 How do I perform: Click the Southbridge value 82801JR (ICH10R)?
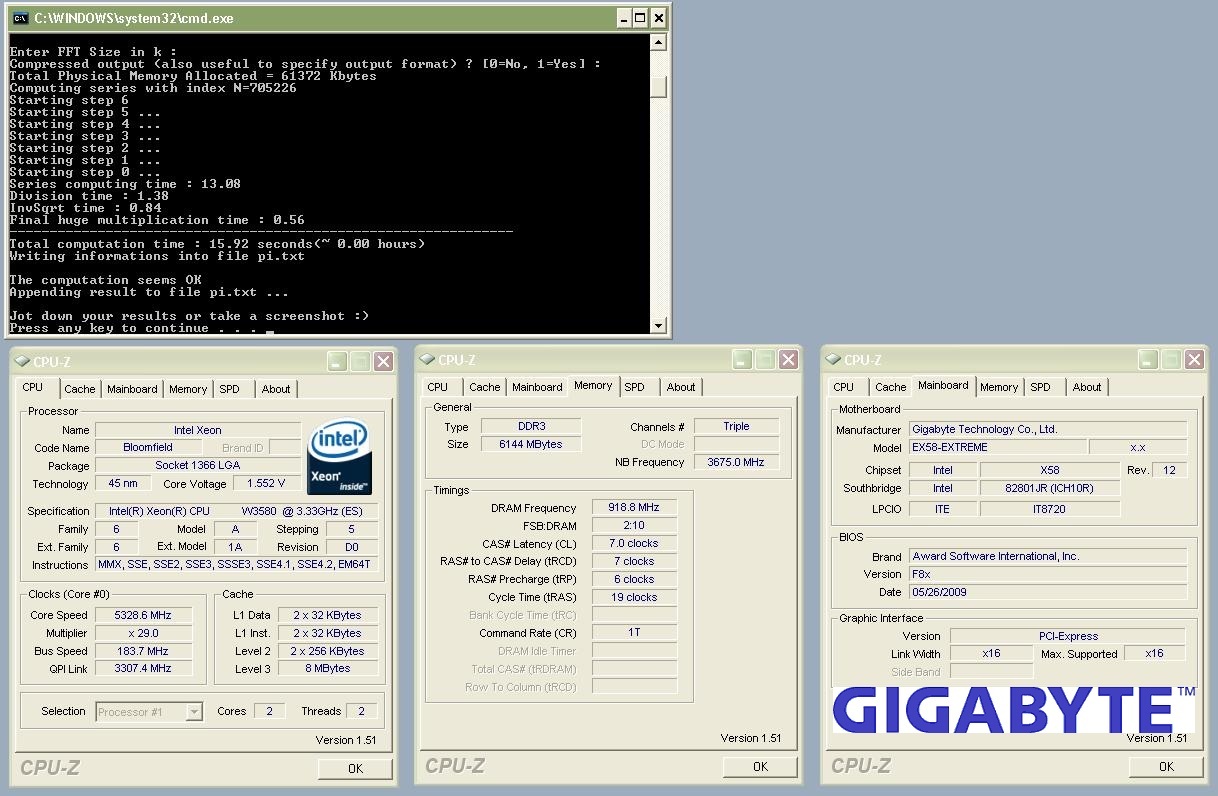[1050, 489]
